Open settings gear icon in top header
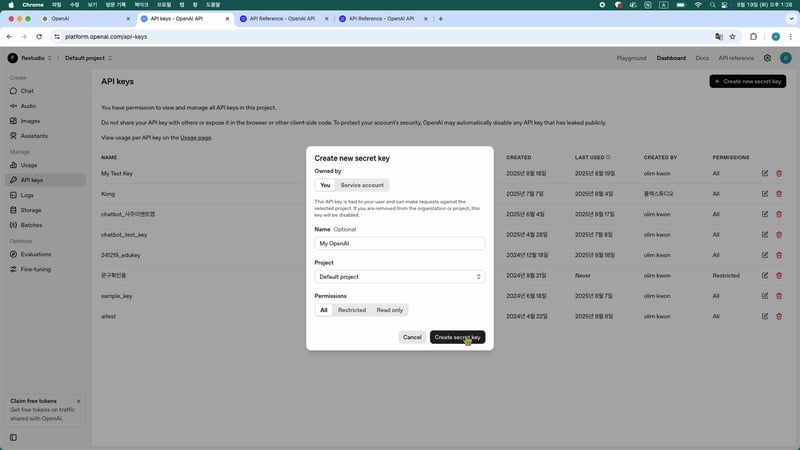 pos(767,58)
